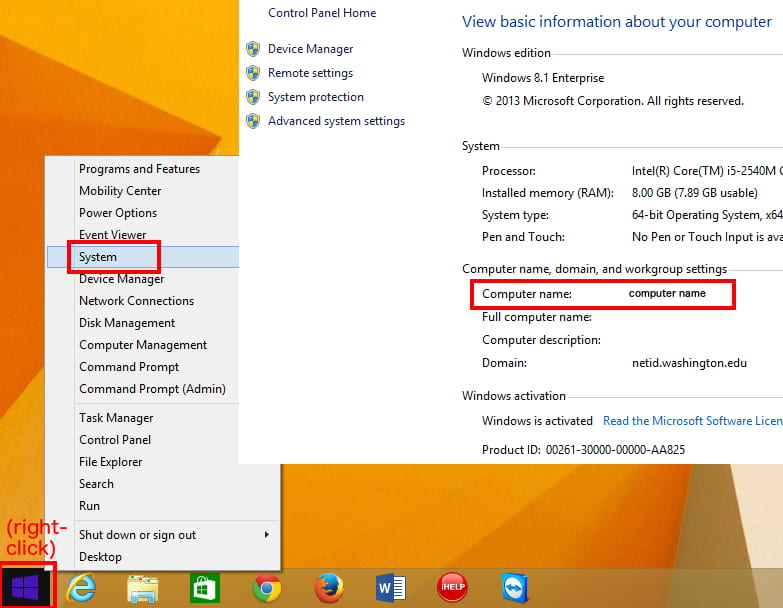Read the Microsoft Software License link
Screen dimensions: 783x608
[x=693, y=421]
